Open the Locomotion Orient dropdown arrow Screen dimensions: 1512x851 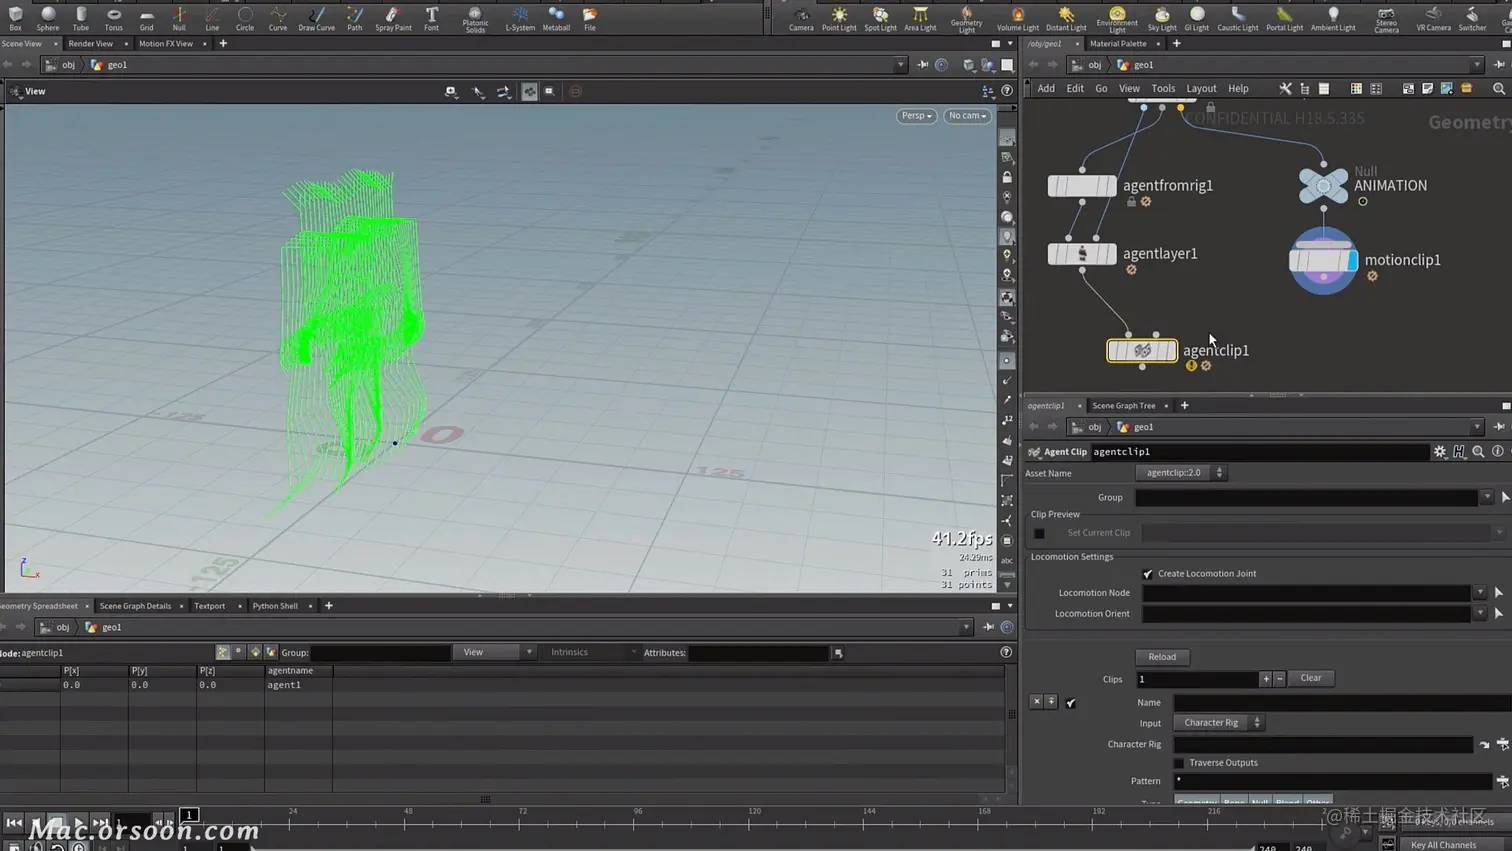click(x=1480, y=614)
